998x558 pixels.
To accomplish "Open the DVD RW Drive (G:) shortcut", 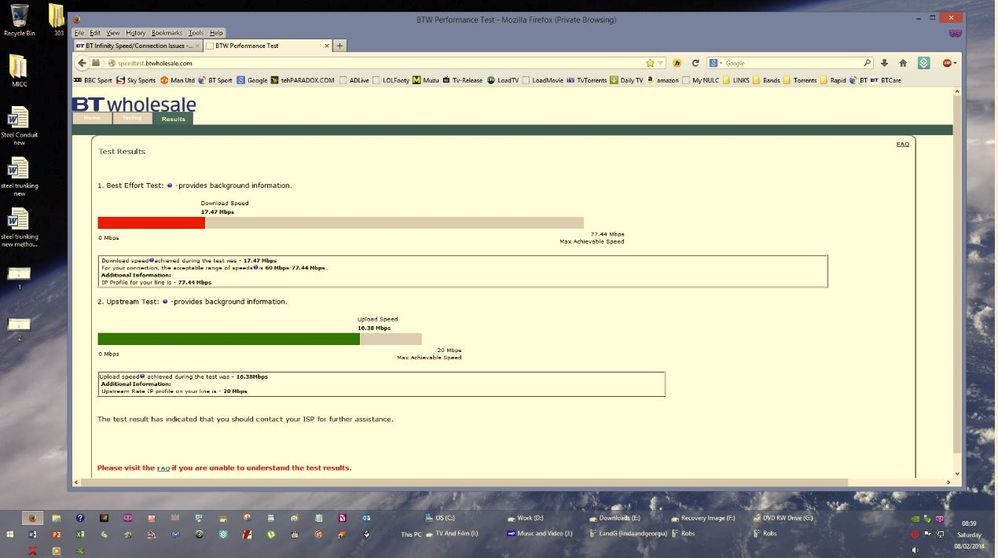I will pyautogui.click(x=783, y=518).
